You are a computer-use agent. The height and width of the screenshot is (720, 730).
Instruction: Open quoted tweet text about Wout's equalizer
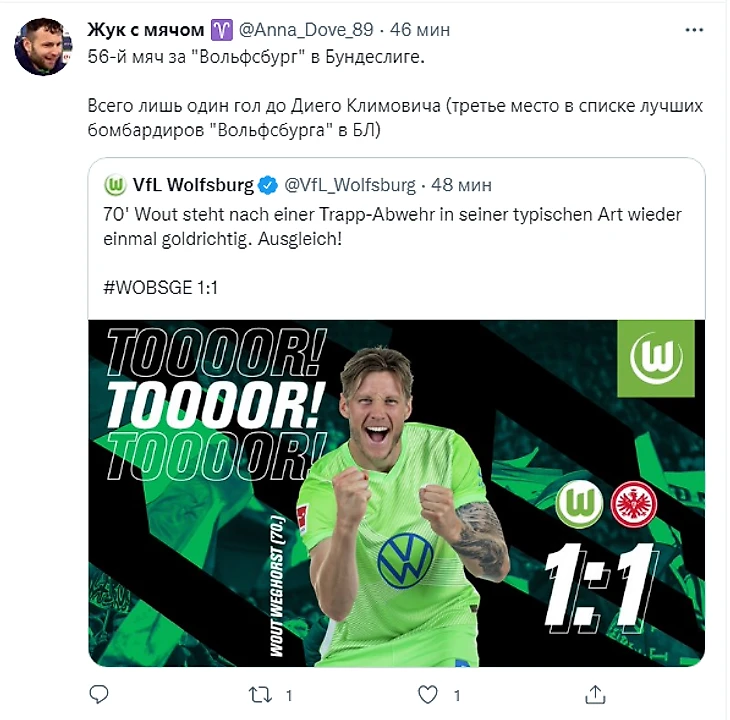pyautogui.click(x=392, y=227)
